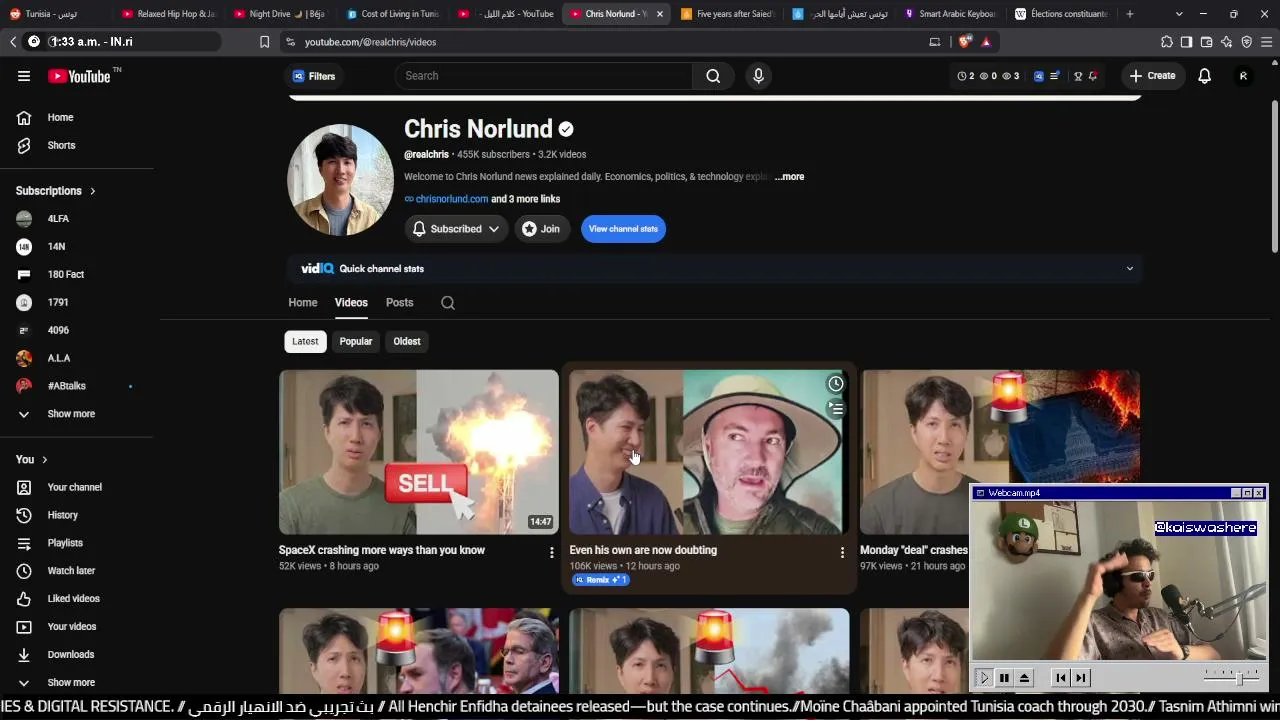
Task: Skip to next in Webcam player
Action: tap(1080, 678)
